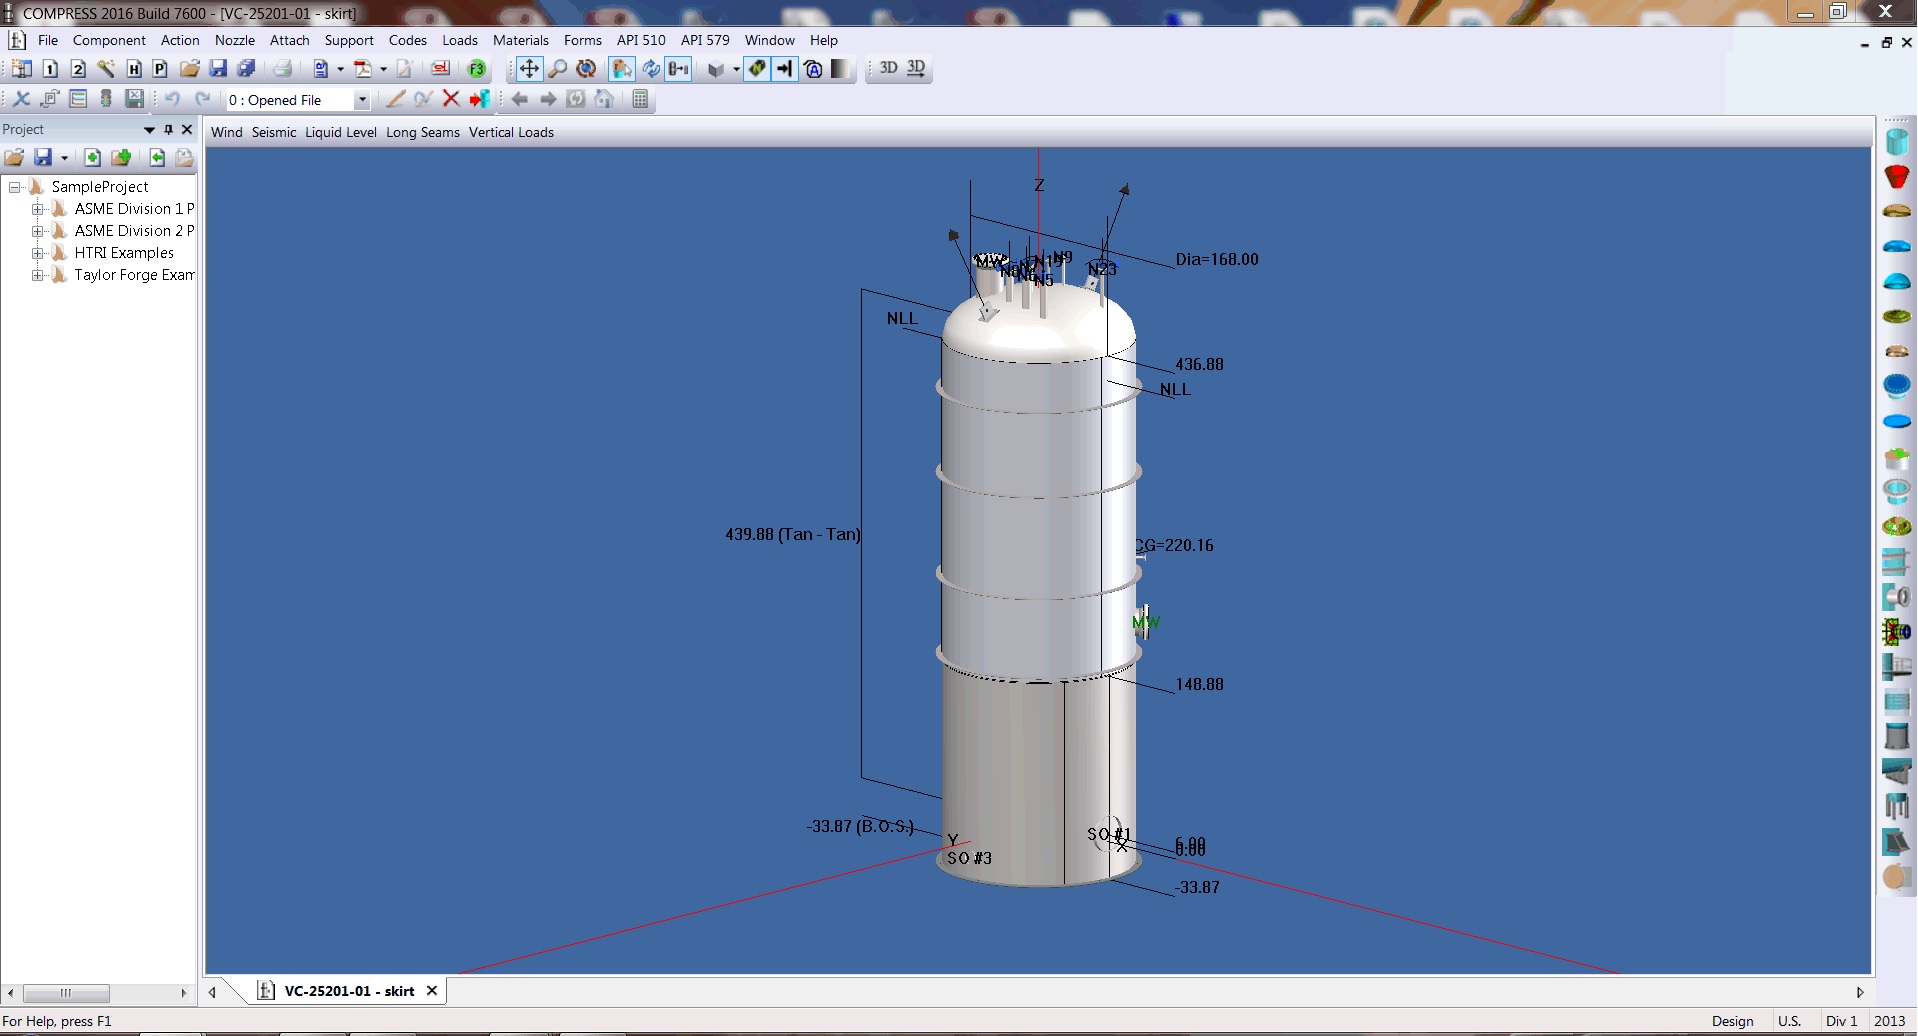Image resolution: width=1918 pixels, height=1036 pixels.
Task: Open the report icon dropdown arrow
Action: coord(340,69)
